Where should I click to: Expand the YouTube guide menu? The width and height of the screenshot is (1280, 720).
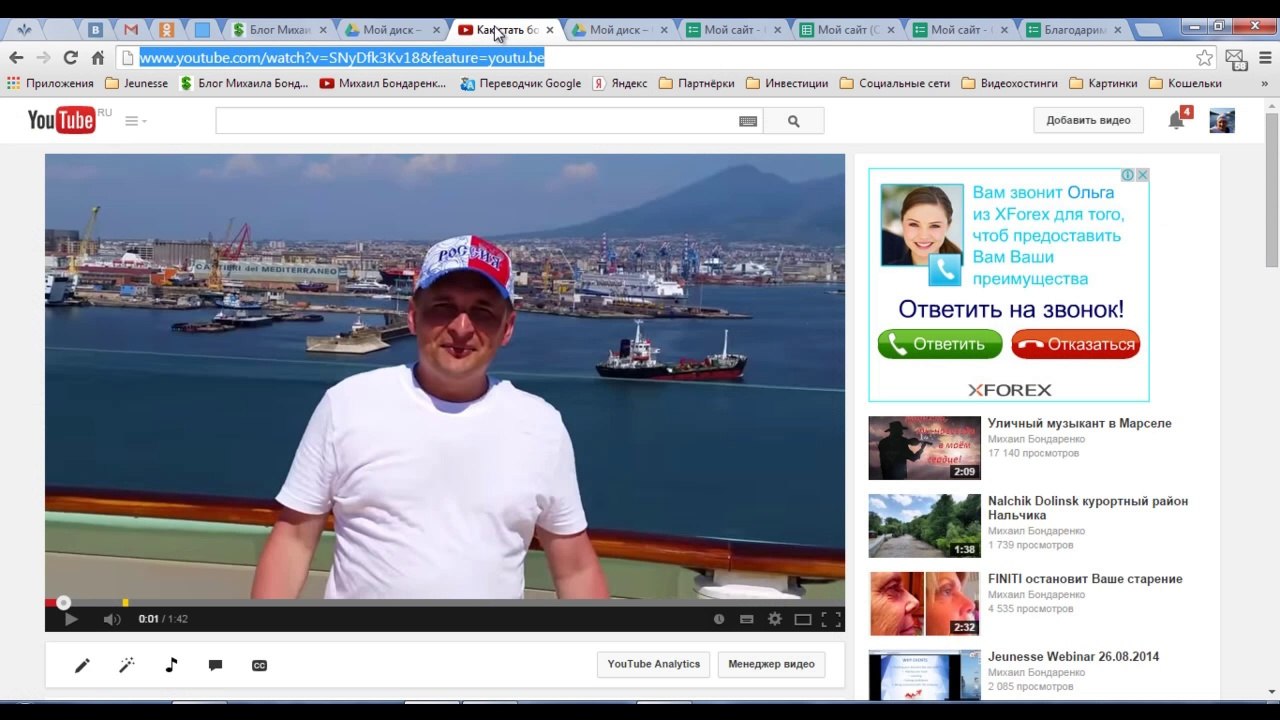[135, 121]
